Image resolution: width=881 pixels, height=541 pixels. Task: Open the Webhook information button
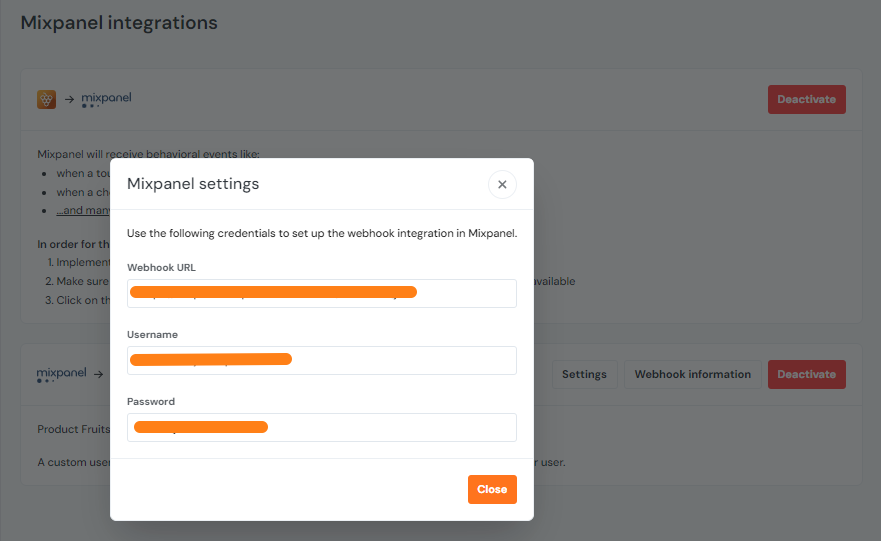[692, 374]
